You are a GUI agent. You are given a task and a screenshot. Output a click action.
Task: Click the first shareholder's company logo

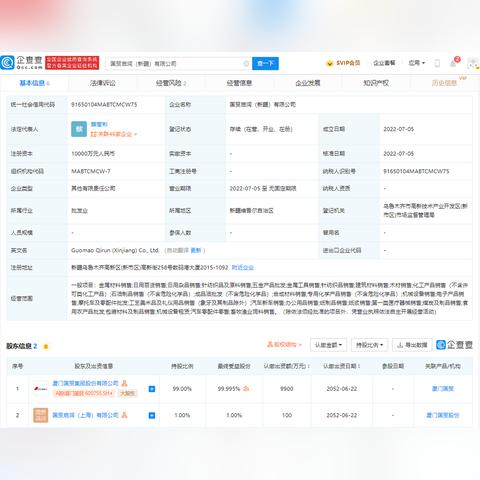click(x=40, y=389)
